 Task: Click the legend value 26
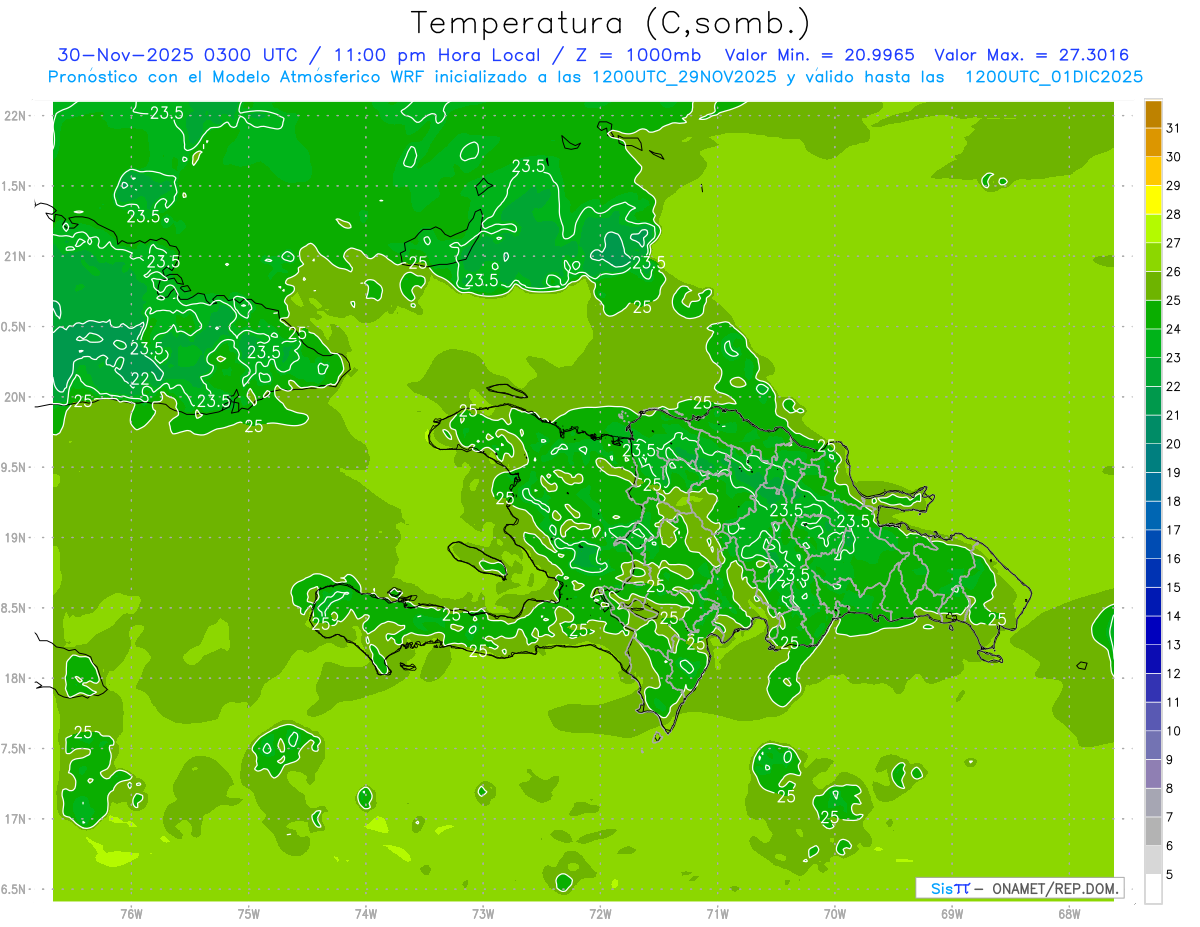(1174, 271)
